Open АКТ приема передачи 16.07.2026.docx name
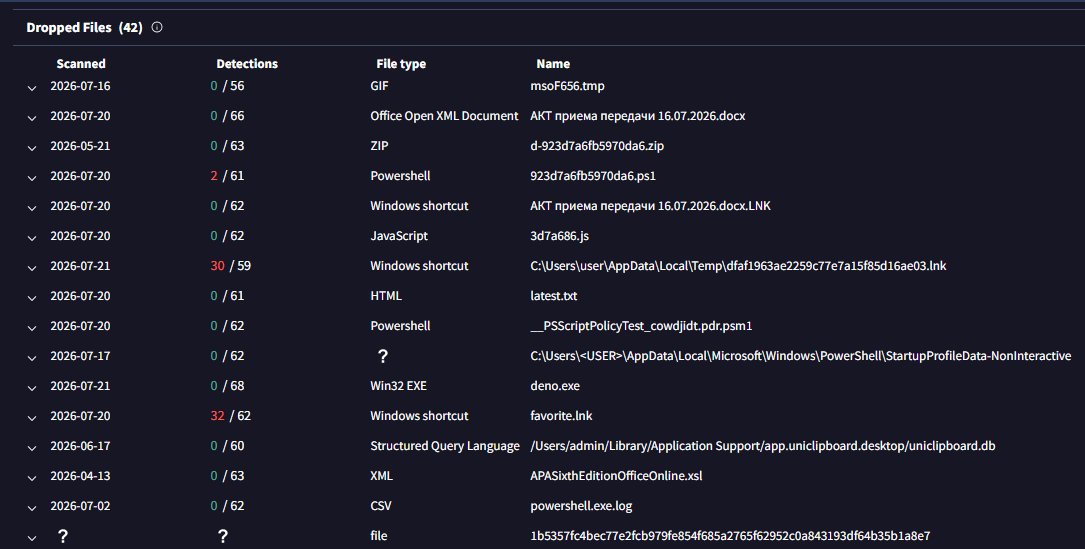 638,116
